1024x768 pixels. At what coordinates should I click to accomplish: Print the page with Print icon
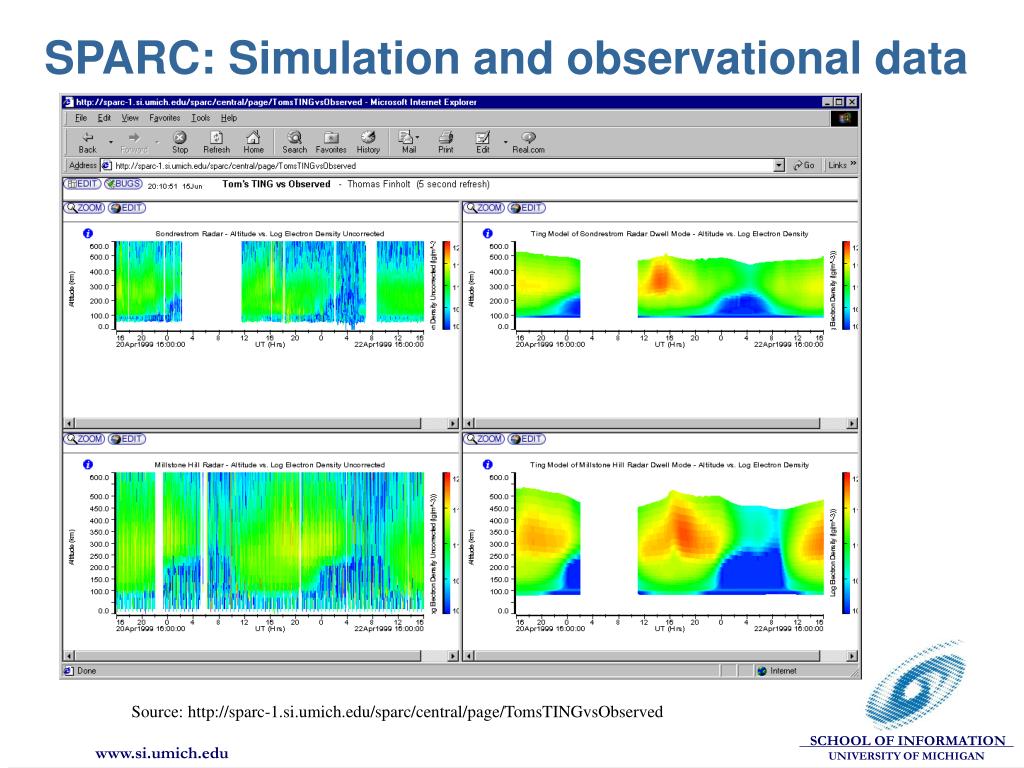pyautogui.click(x=446, y=142)
